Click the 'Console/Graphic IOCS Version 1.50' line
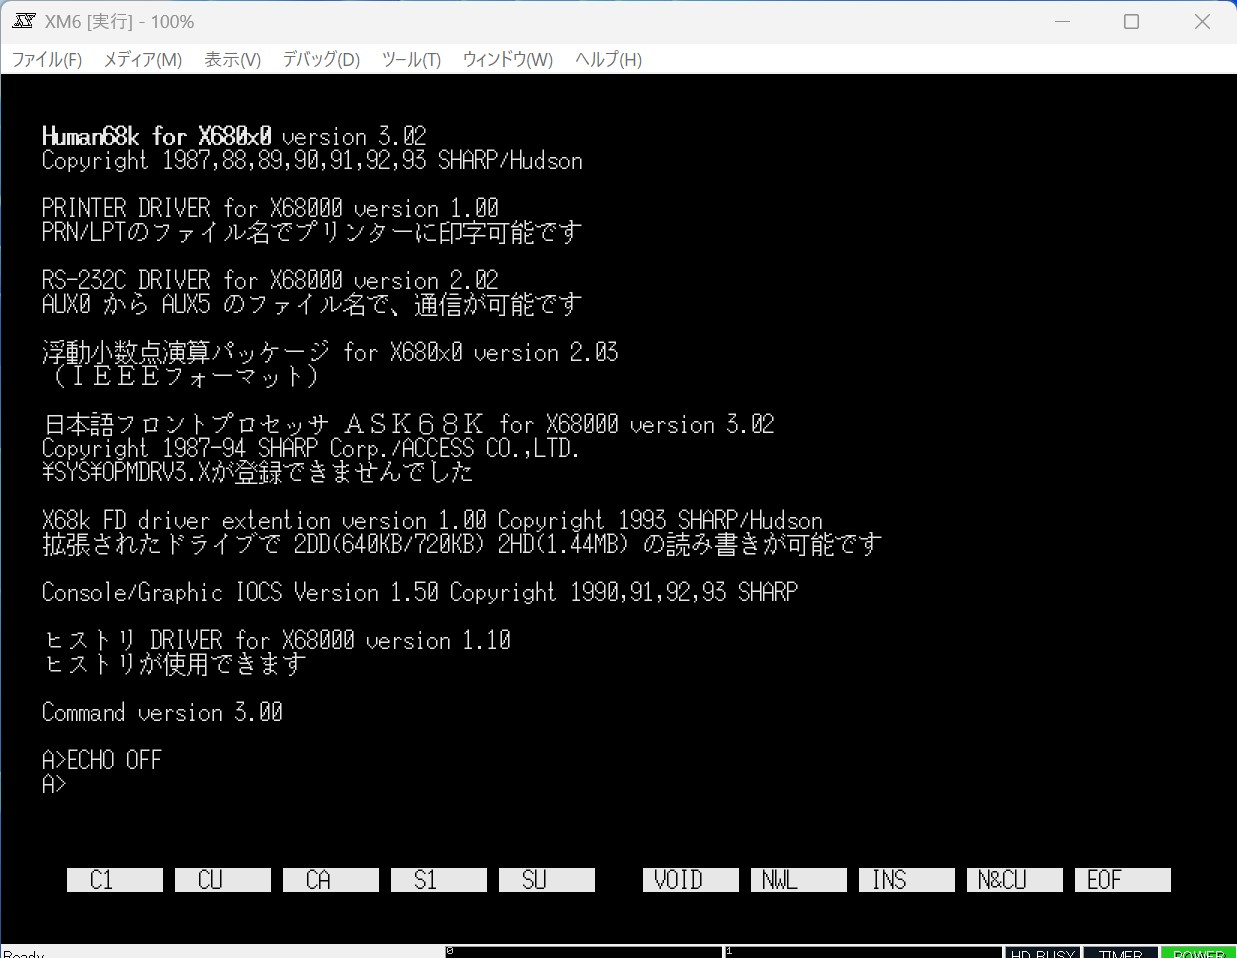Viewport: 1237px width, 958px height. point(420,592)
